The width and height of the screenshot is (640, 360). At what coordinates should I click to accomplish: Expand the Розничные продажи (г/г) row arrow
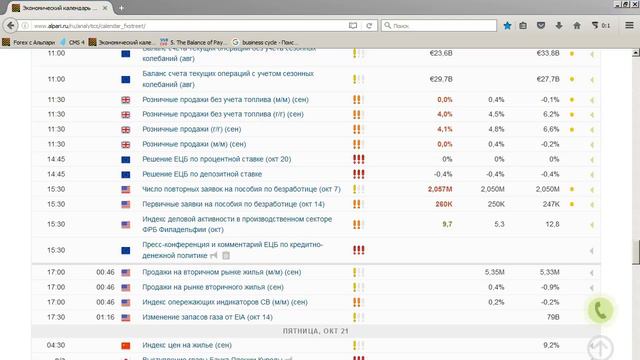point(591,130)
